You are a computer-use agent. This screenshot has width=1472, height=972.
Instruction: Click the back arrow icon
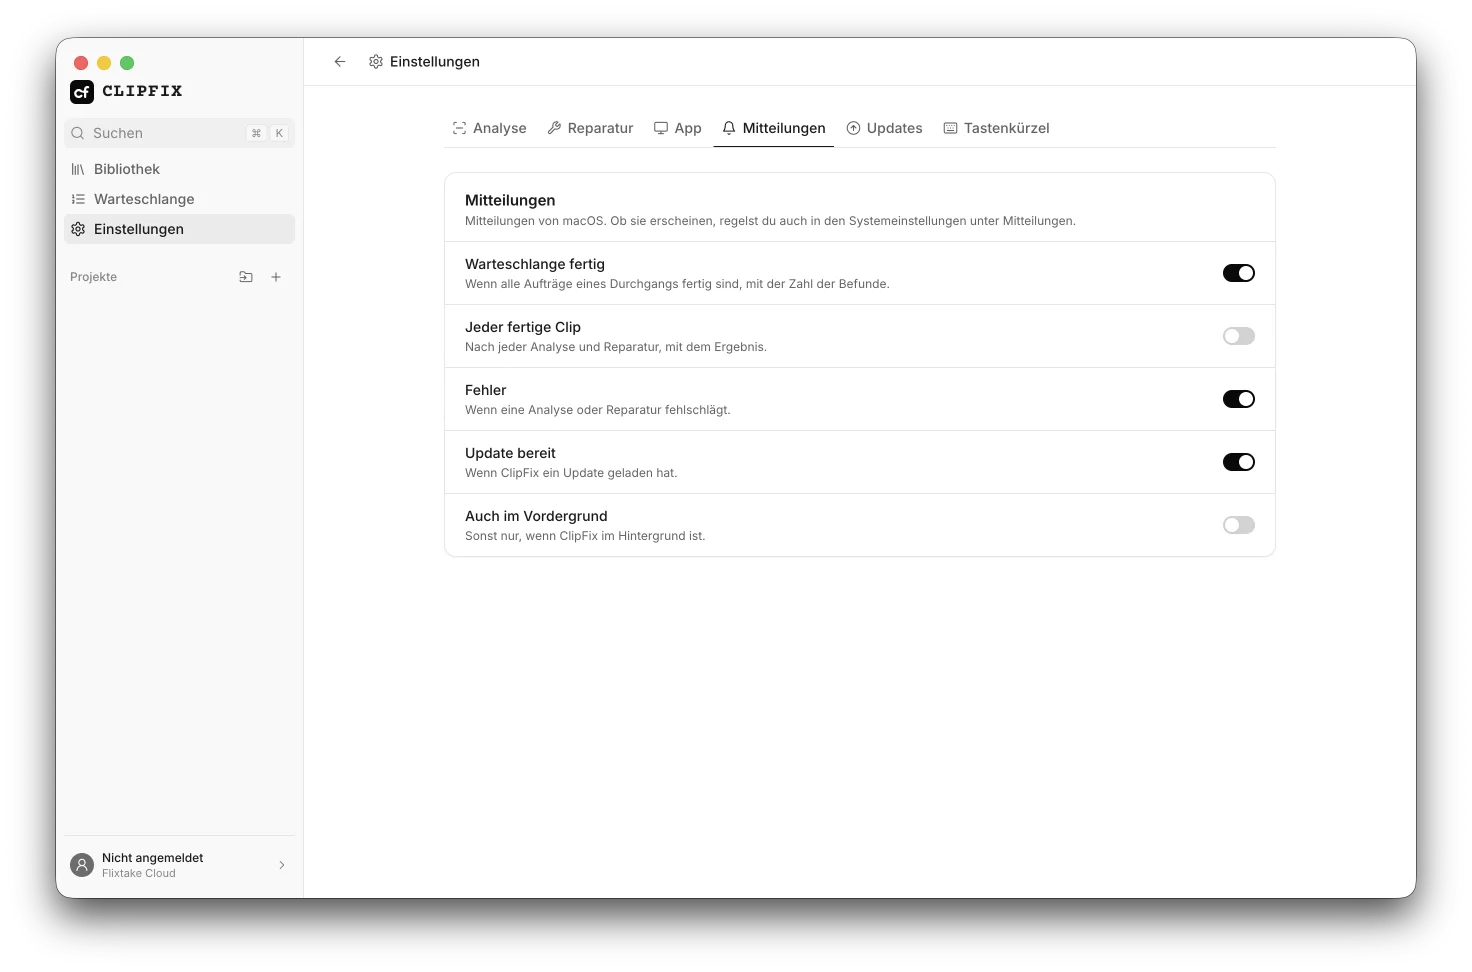pos(340,62)
